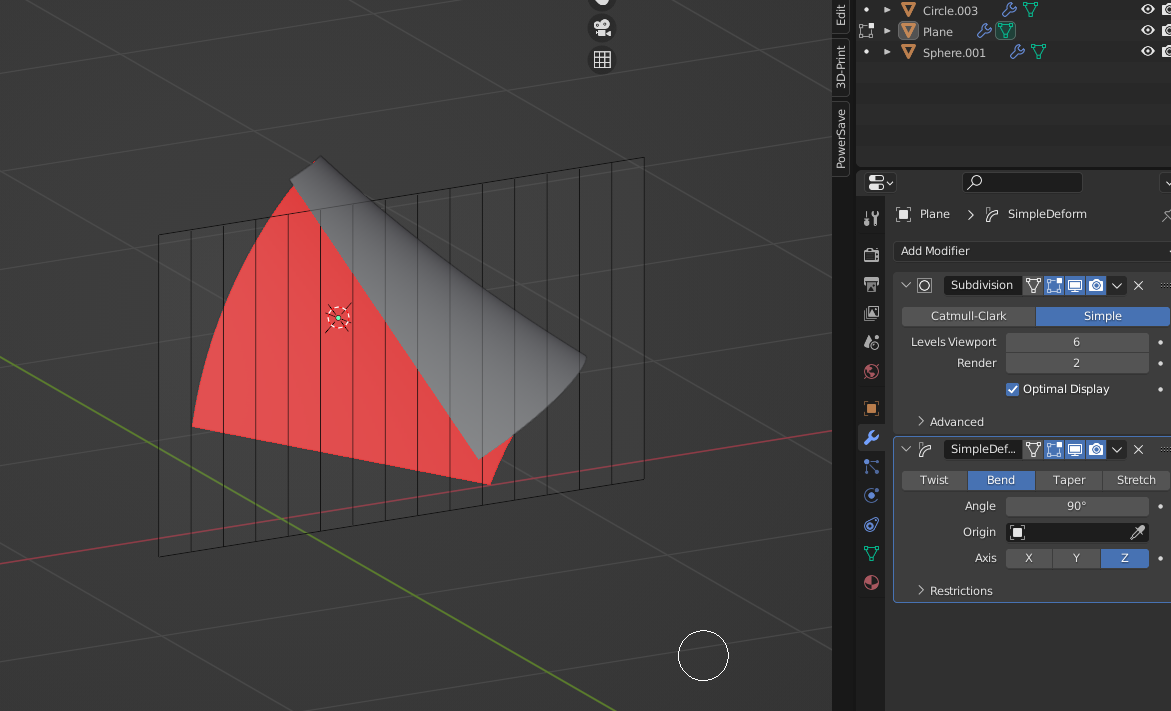The height and width of the screenshot is (711, 1171).
Task: Open the Physics properties tab
Action: [x=871, y=495]
